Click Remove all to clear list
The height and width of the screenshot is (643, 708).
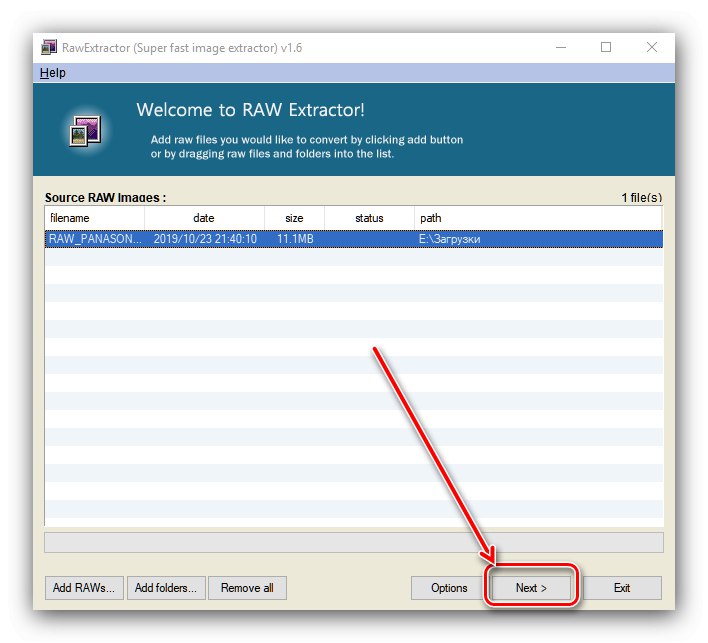247,587
